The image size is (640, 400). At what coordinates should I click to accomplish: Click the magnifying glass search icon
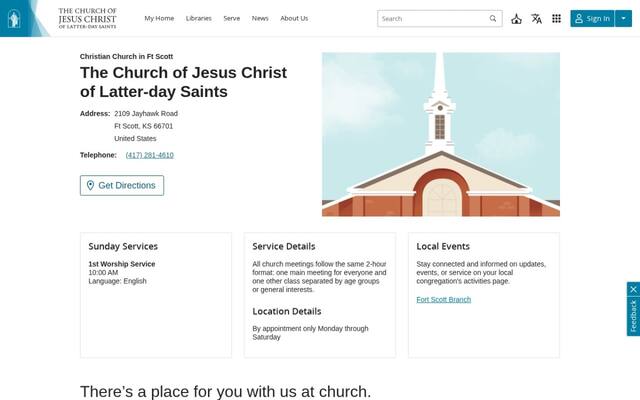(493, 19)
